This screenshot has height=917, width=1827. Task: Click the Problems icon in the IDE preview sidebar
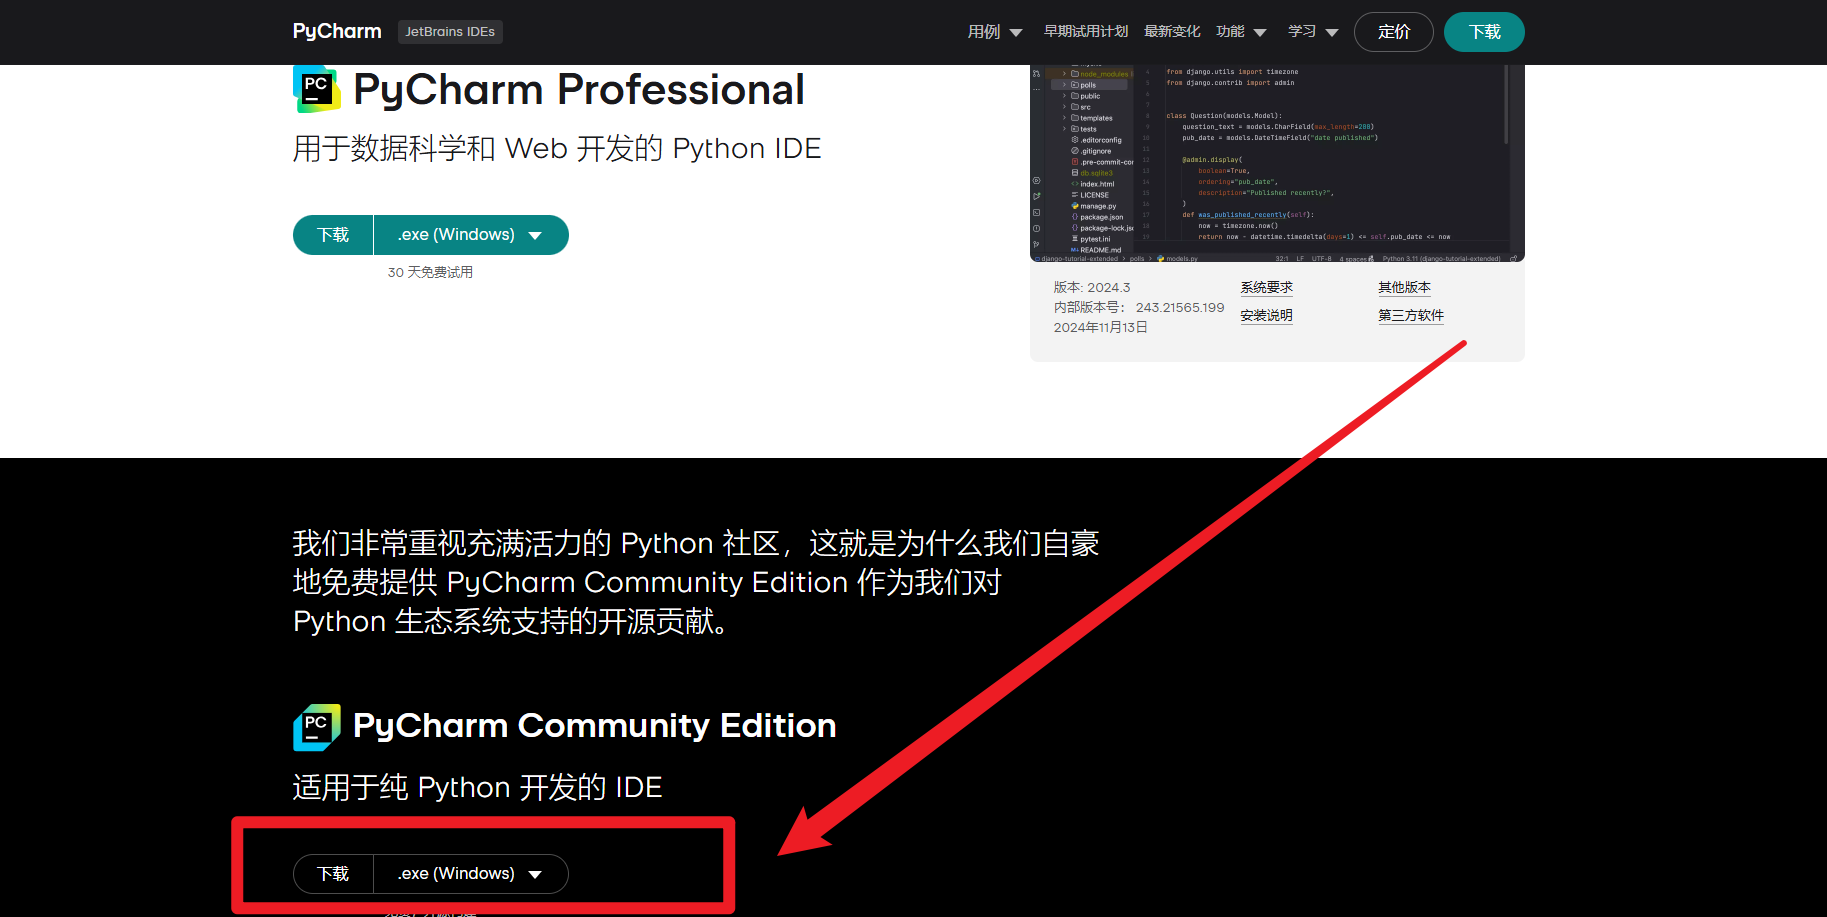1036,228
